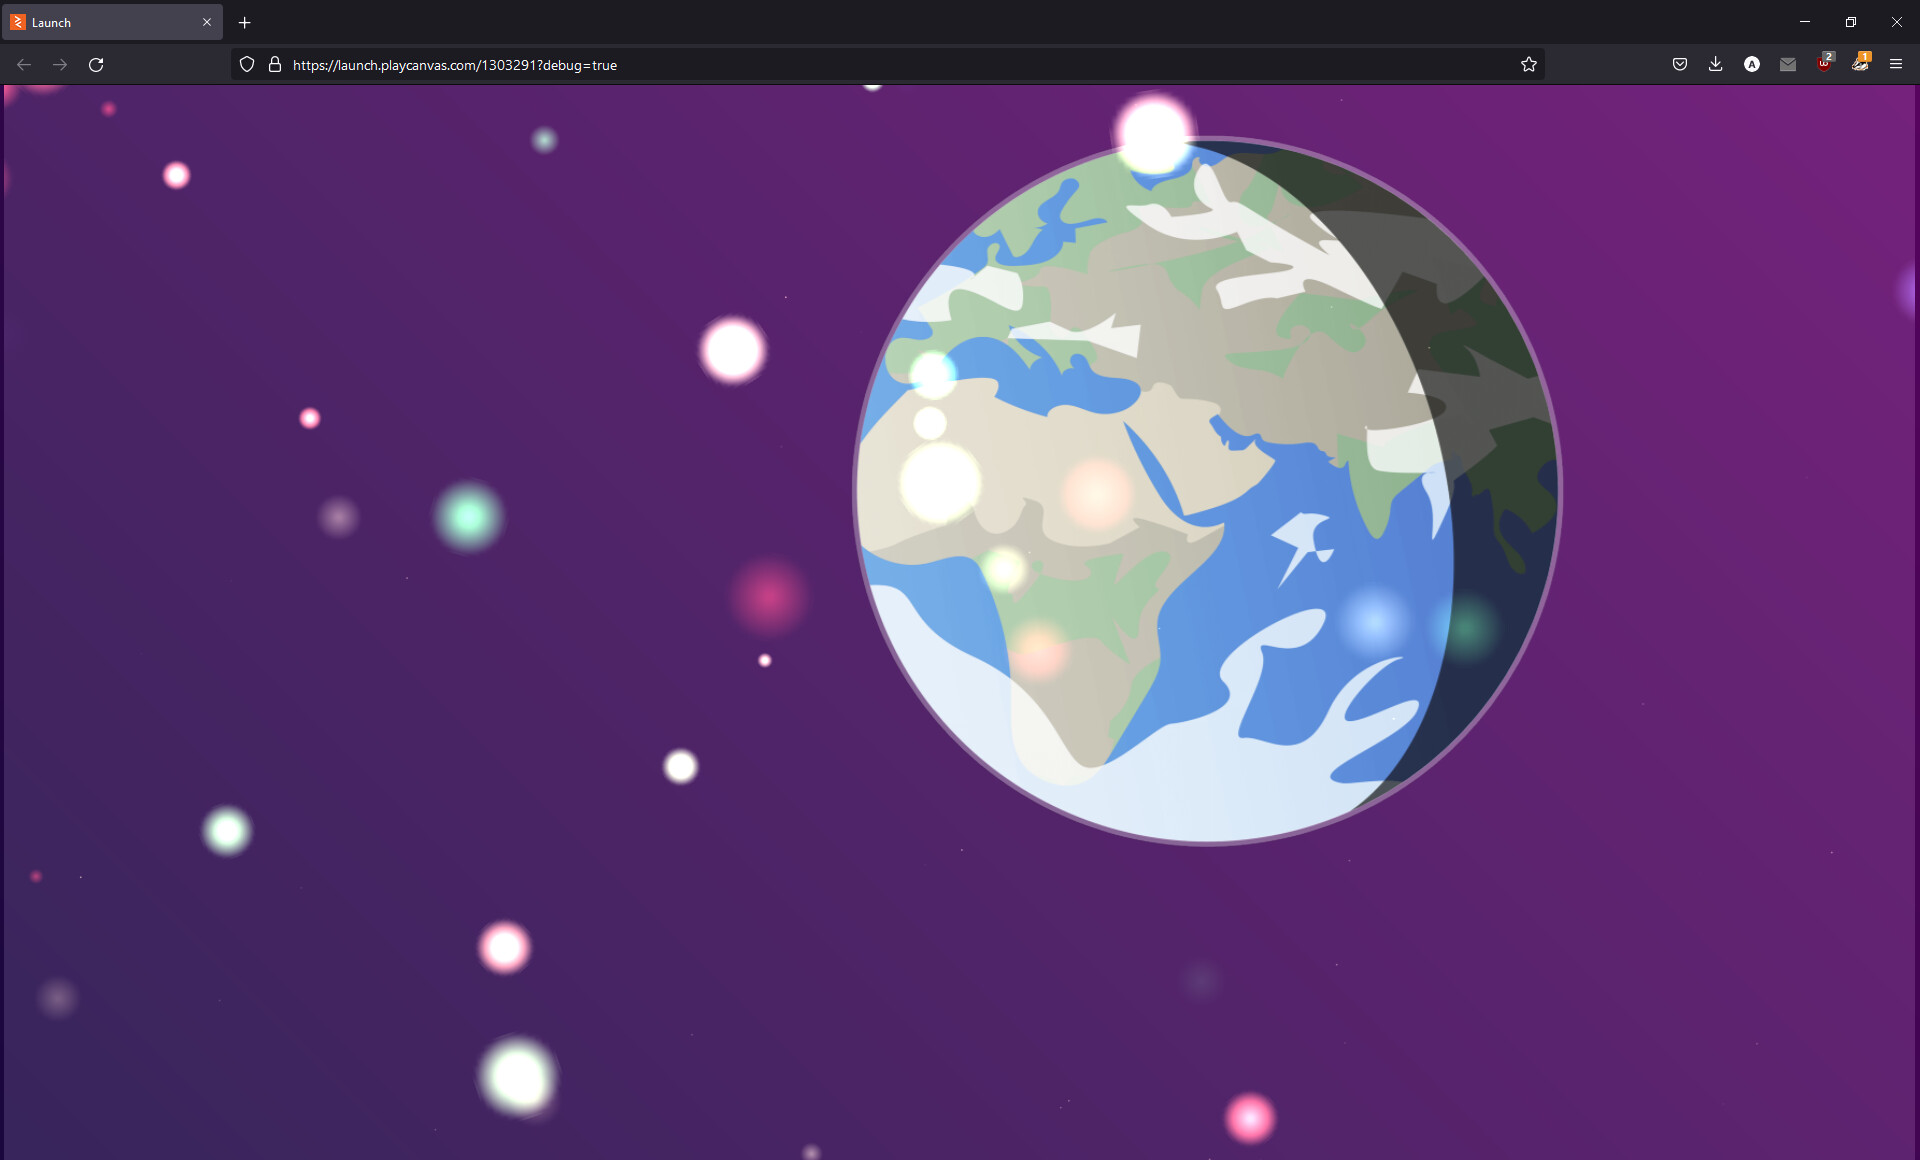1920x1160 pixels.
Task: Go back to the previous page
Action: point(24,65)
